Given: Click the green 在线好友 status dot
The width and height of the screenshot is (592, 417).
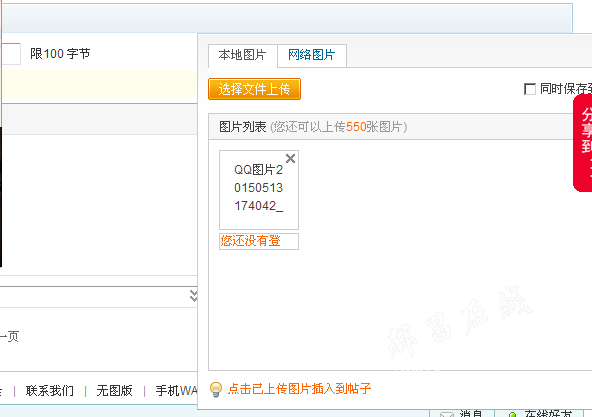Looking at the screenshot, I should coord(512,415).
